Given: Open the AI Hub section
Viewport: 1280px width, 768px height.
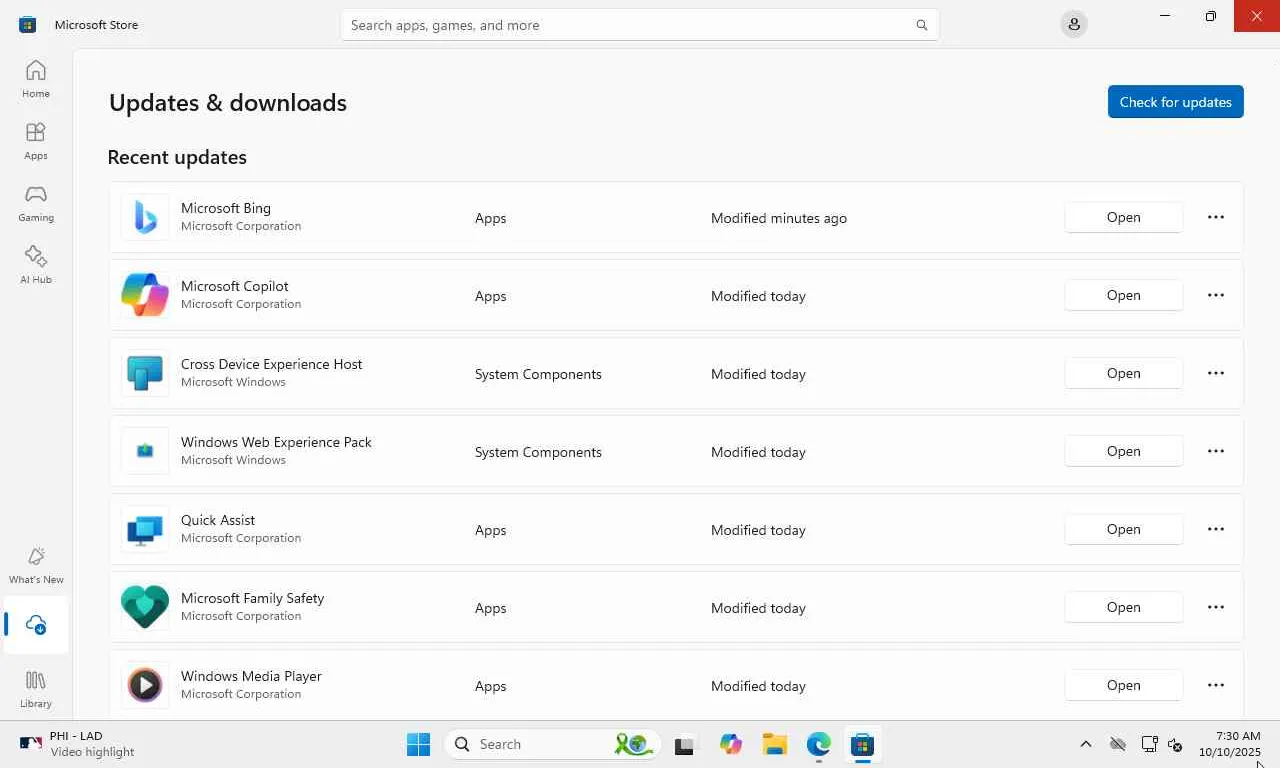Looking at the screenshot, I should pyautogui.click(x=36, y=265).
